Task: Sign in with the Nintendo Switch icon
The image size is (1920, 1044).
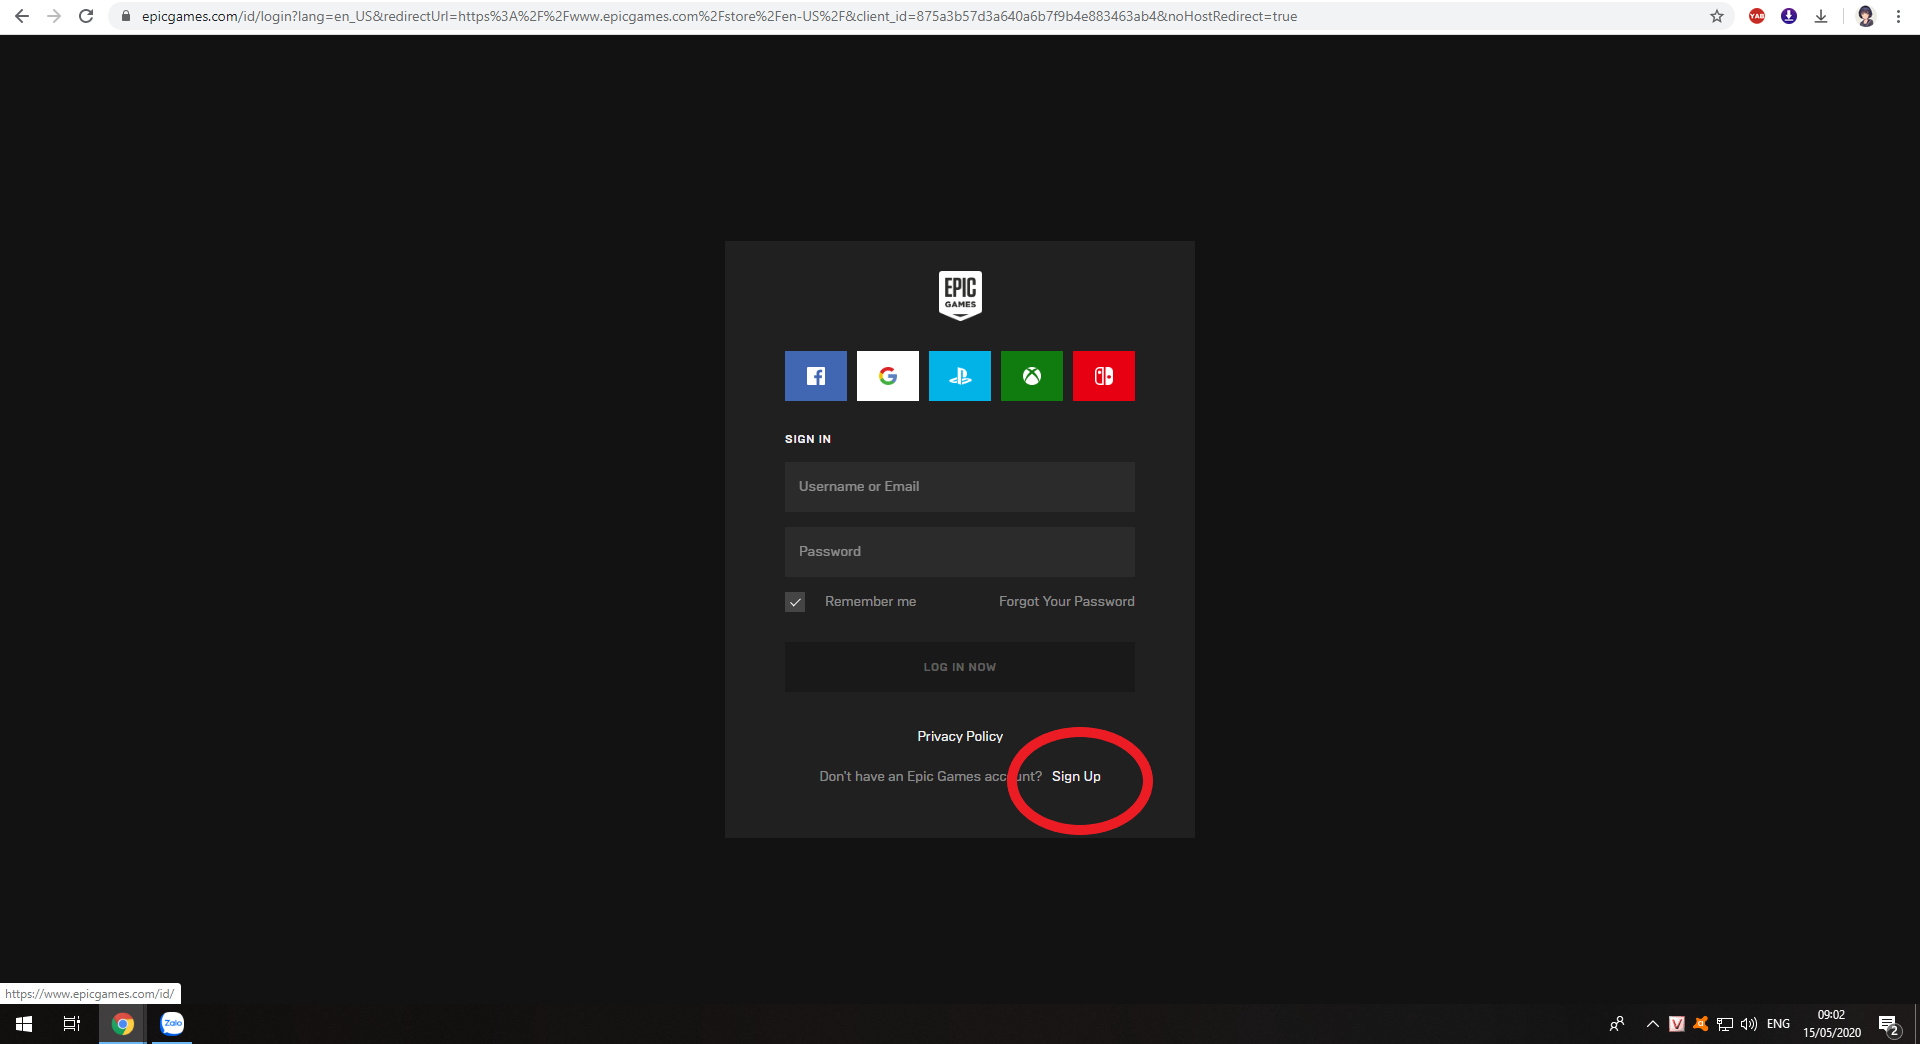Action: [x=1103, y=376]
